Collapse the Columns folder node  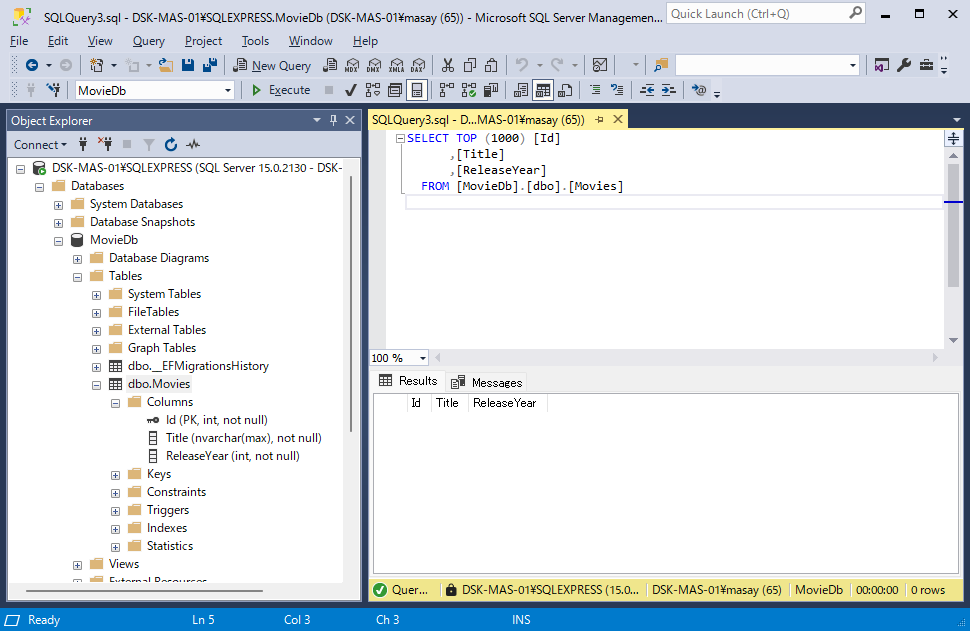(116, 403)
